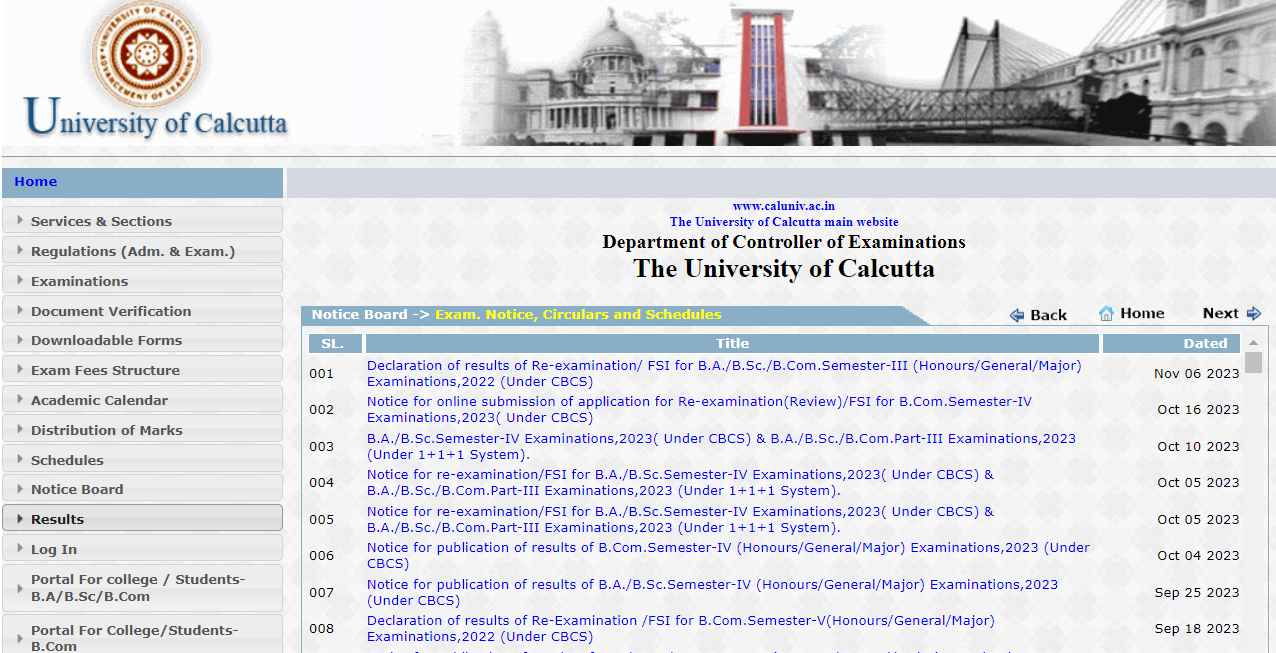The width and height of the screenshot is (1276, 653).
Task: Open Portal For College/Students-B.Com item
Action: point(143,636)
